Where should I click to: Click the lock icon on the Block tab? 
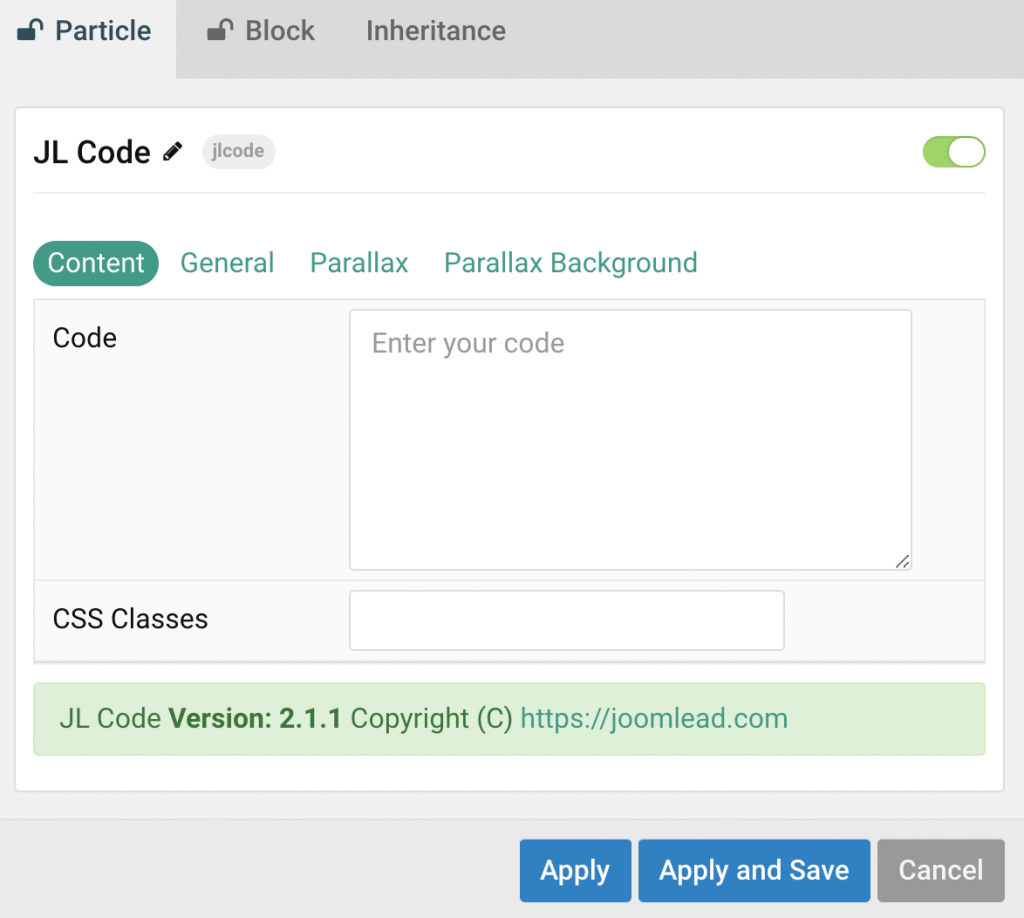click(x=217, y=30)
